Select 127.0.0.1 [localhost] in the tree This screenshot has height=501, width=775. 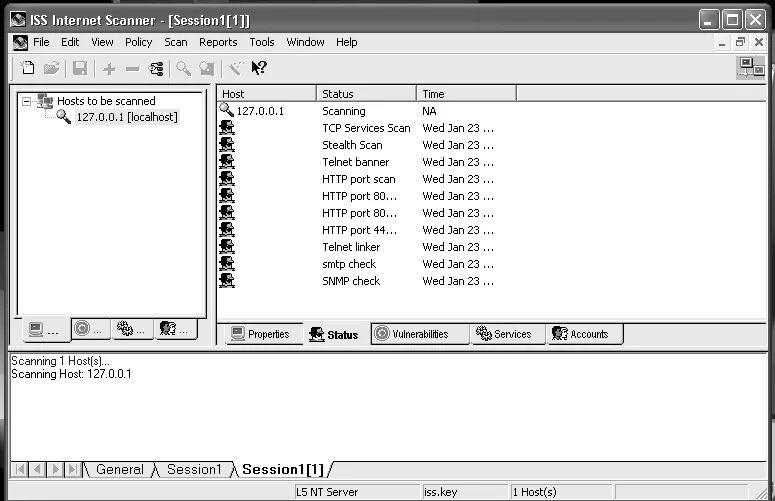[x=127, y=117]
